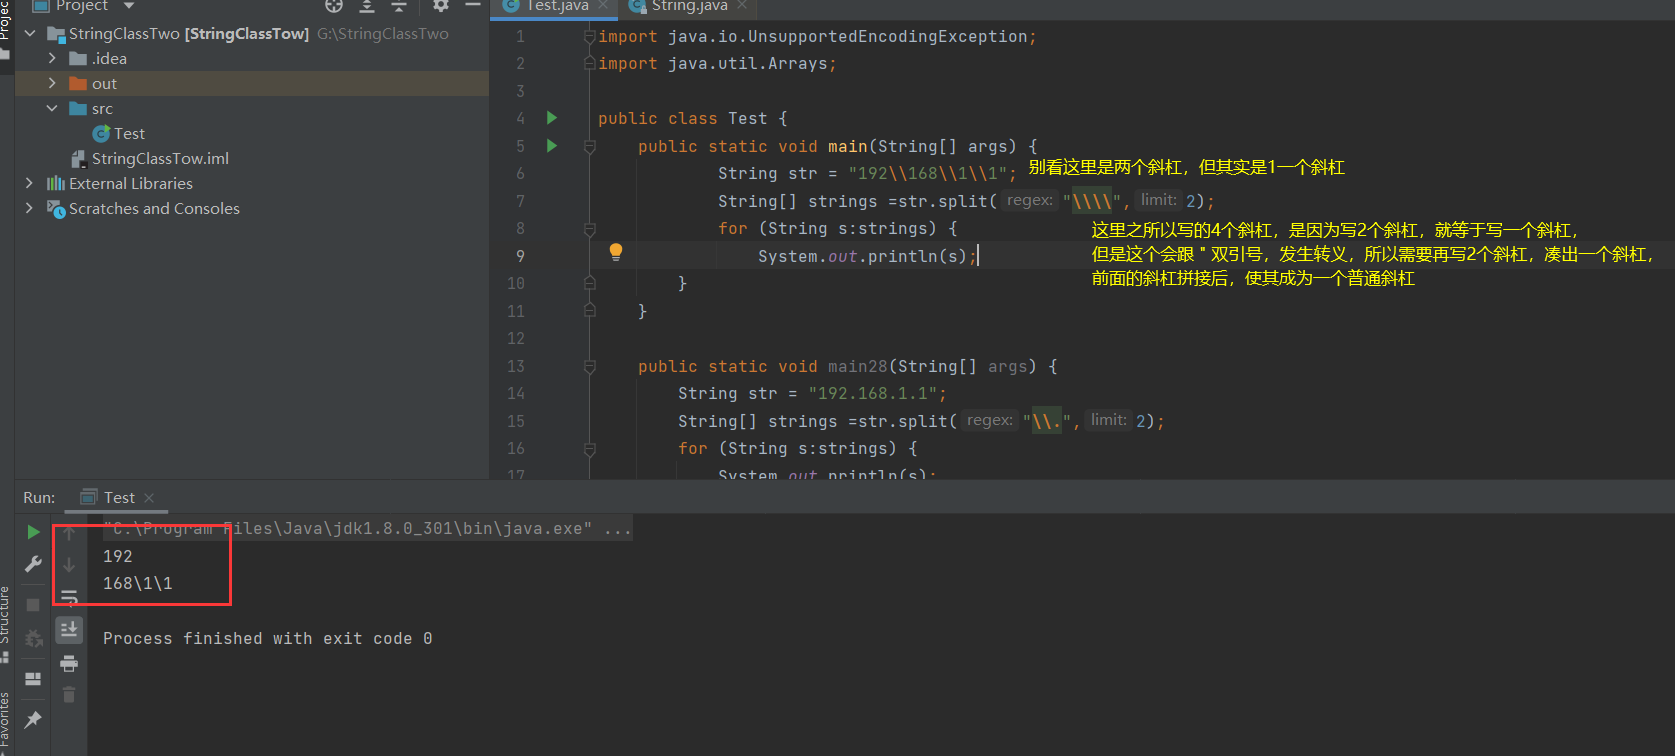This screenshot has width=1675, height=756.
Task: Restore layout icon in Run panel
Action: (33, 678)
